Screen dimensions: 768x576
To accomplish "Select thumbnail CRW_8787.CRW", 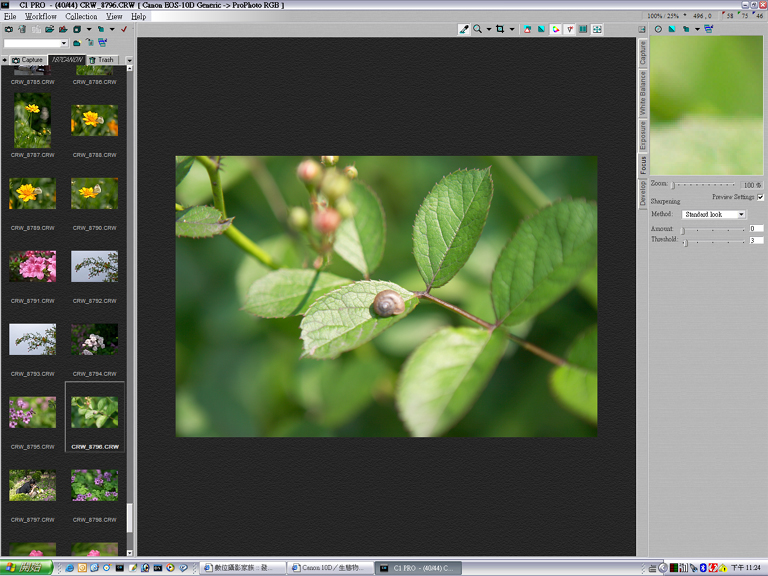I will 32,120.
